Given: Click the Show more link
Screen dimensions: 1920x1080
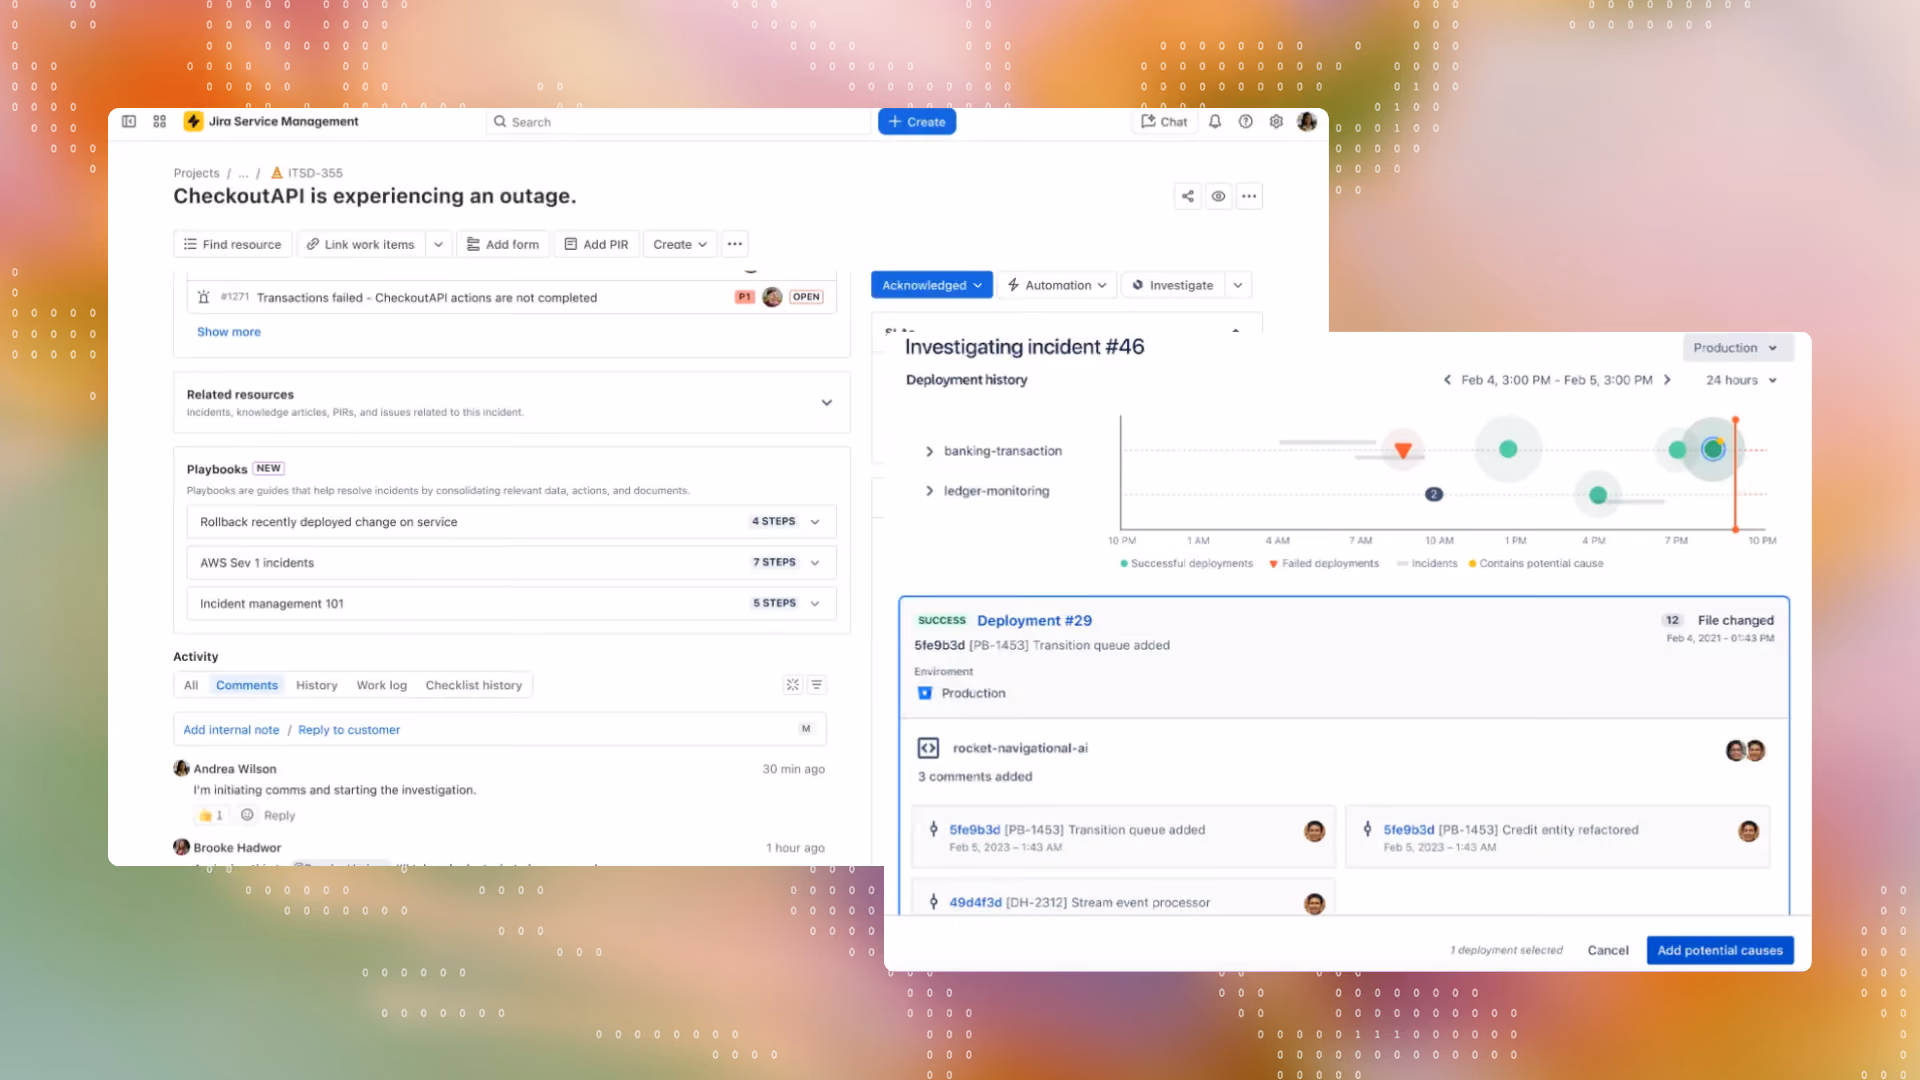Looking at the screenshot, I should (228, 332).
